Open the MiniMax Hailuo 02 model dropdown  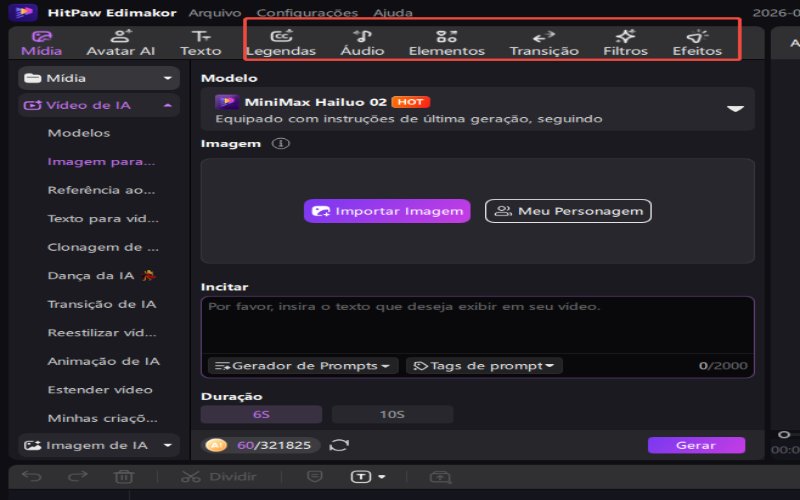pos(478,109)
